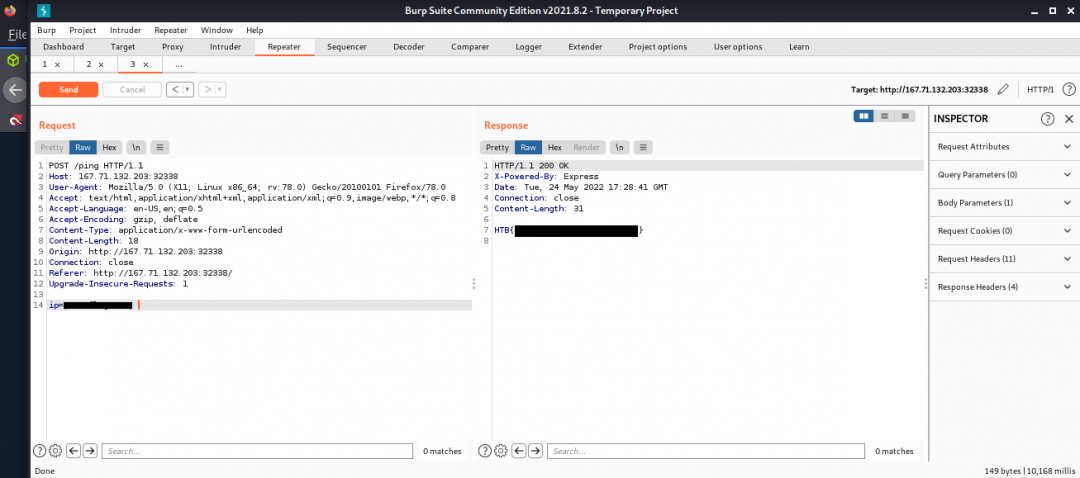The width and height of the screenshot is (1080, 478).
Task: Expand Body Parameters (1) section
Action: pyautogui.click(x=1004, y=203)
